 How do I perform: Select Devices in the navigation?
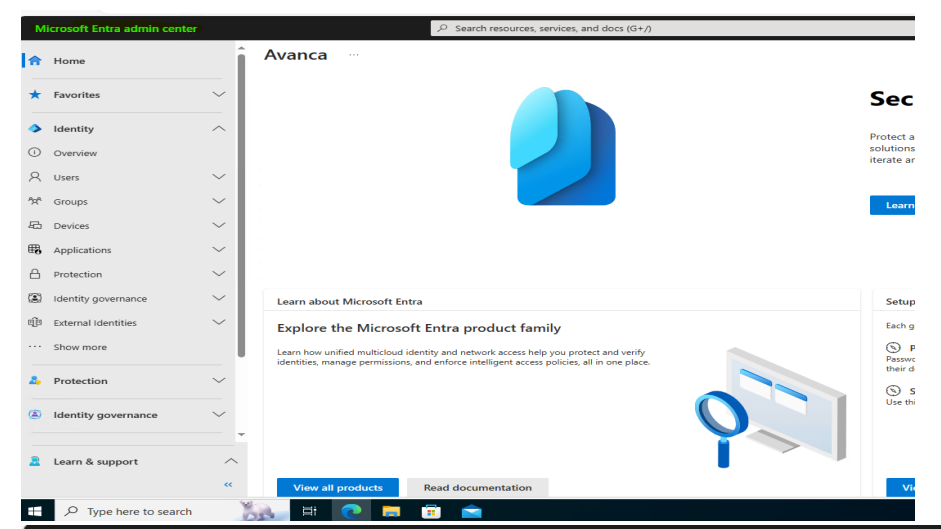pos(71,226)
